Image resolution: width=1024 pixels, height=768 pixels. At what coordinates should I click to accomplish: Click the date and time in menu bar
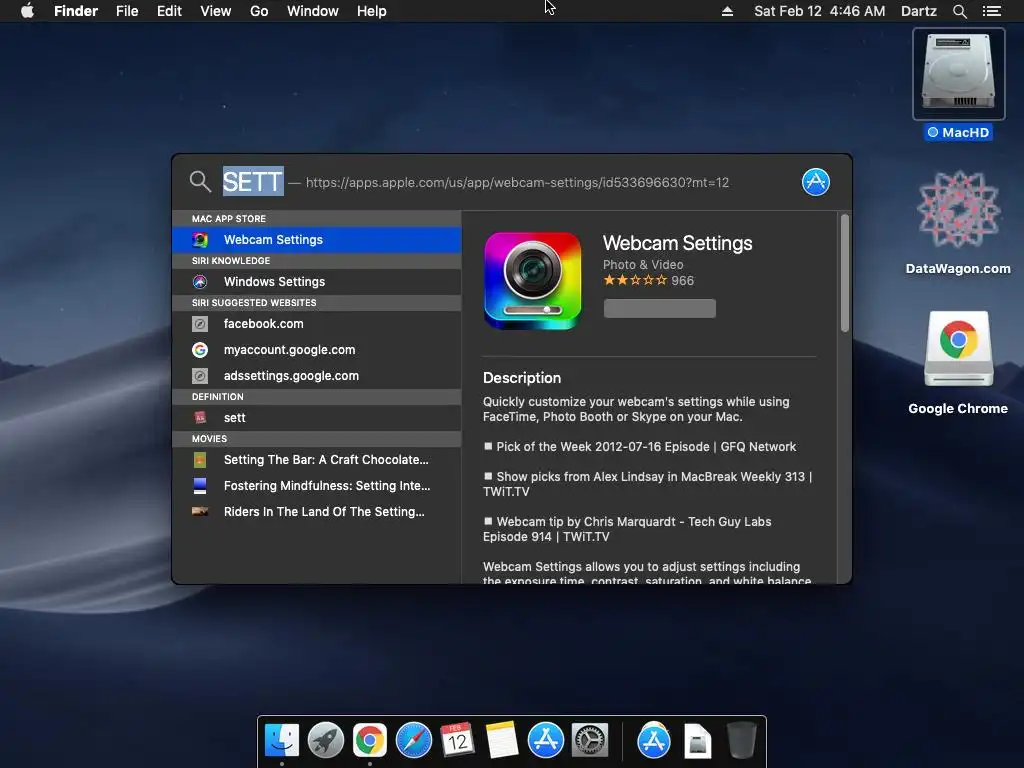point(820,11)
